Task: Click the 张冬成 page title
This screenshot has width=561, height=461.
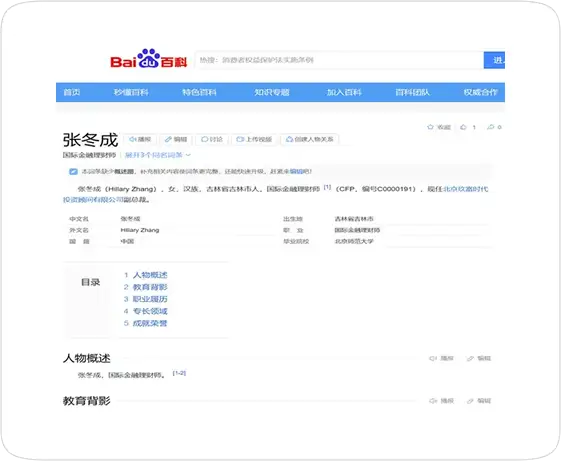Action: coord(90,140)
